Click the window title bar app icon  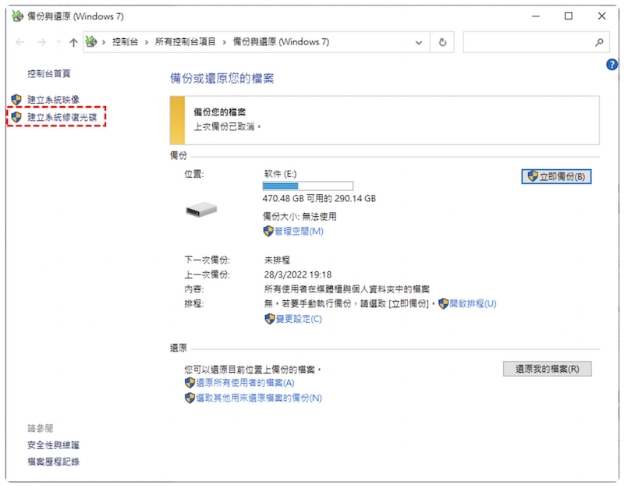(x=18, y=16)
